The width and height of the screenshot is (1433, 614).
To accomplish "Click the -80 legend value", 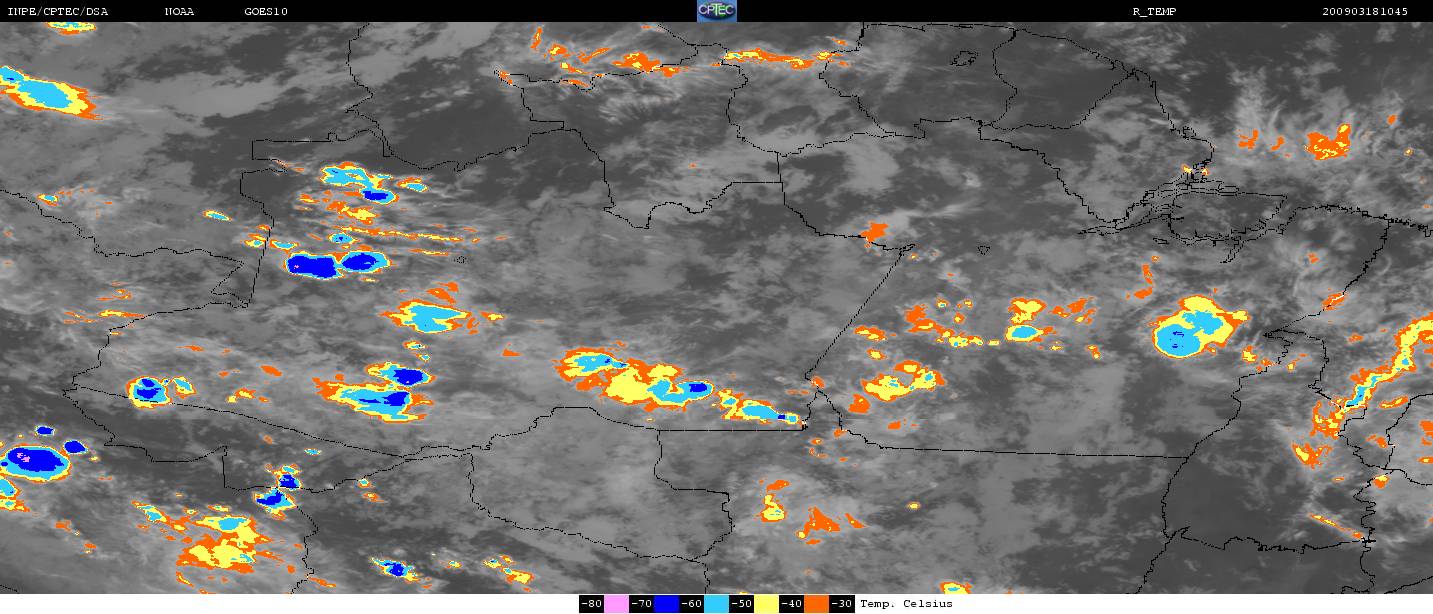I will pos(591,604).
